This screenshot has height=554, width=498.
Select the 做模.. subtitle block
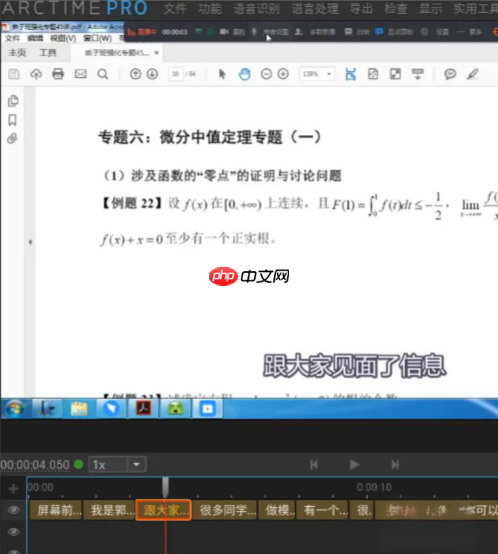coord(278,510)
